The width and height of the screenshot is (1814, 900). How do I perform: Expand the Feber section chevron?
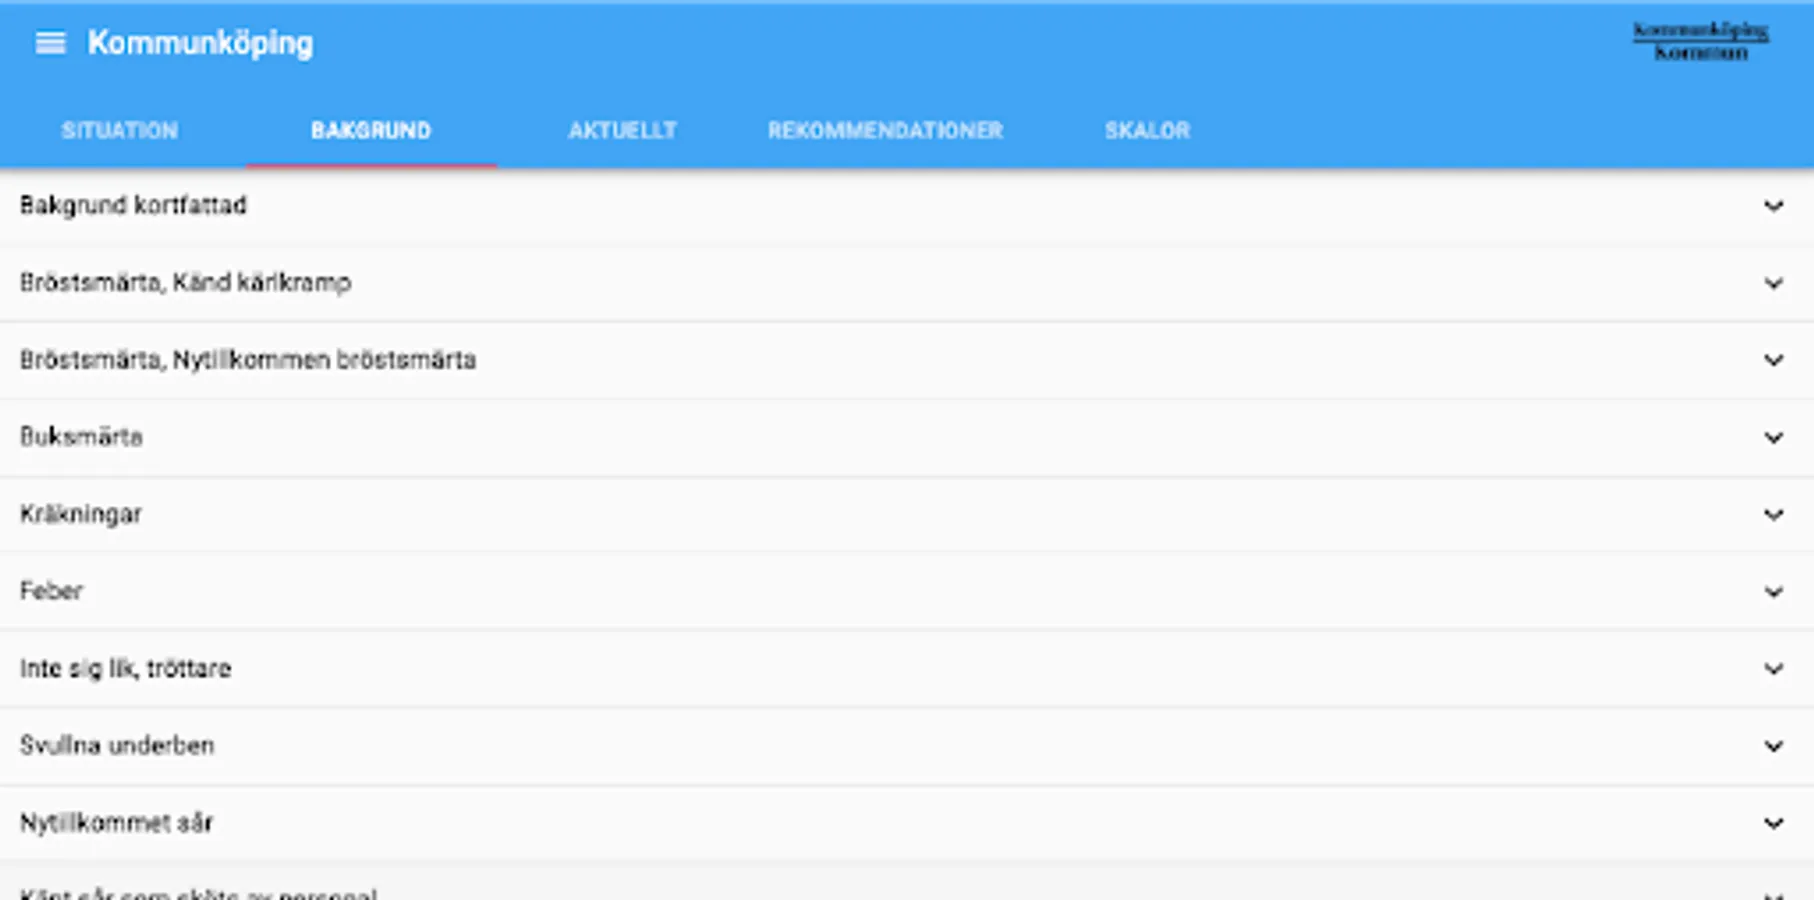point(1773,592)
